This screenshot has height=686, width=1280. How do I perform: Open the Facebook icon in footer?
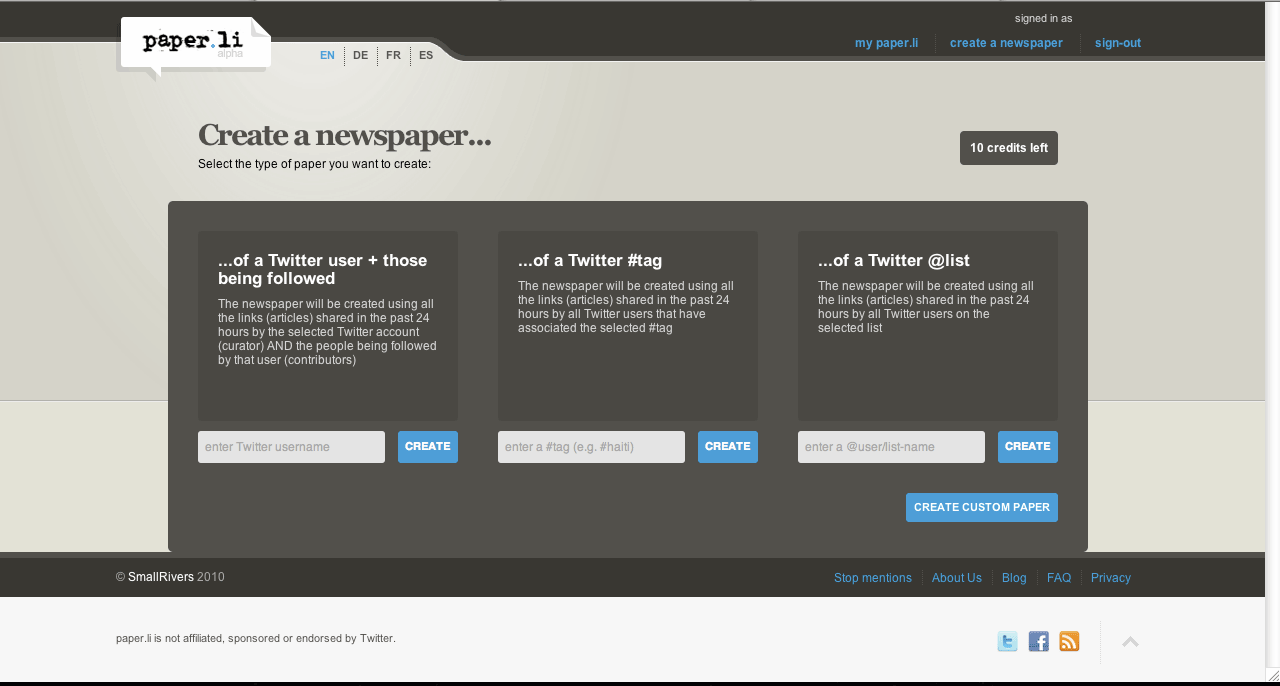pyautogui.click(x=1038, y=642)
